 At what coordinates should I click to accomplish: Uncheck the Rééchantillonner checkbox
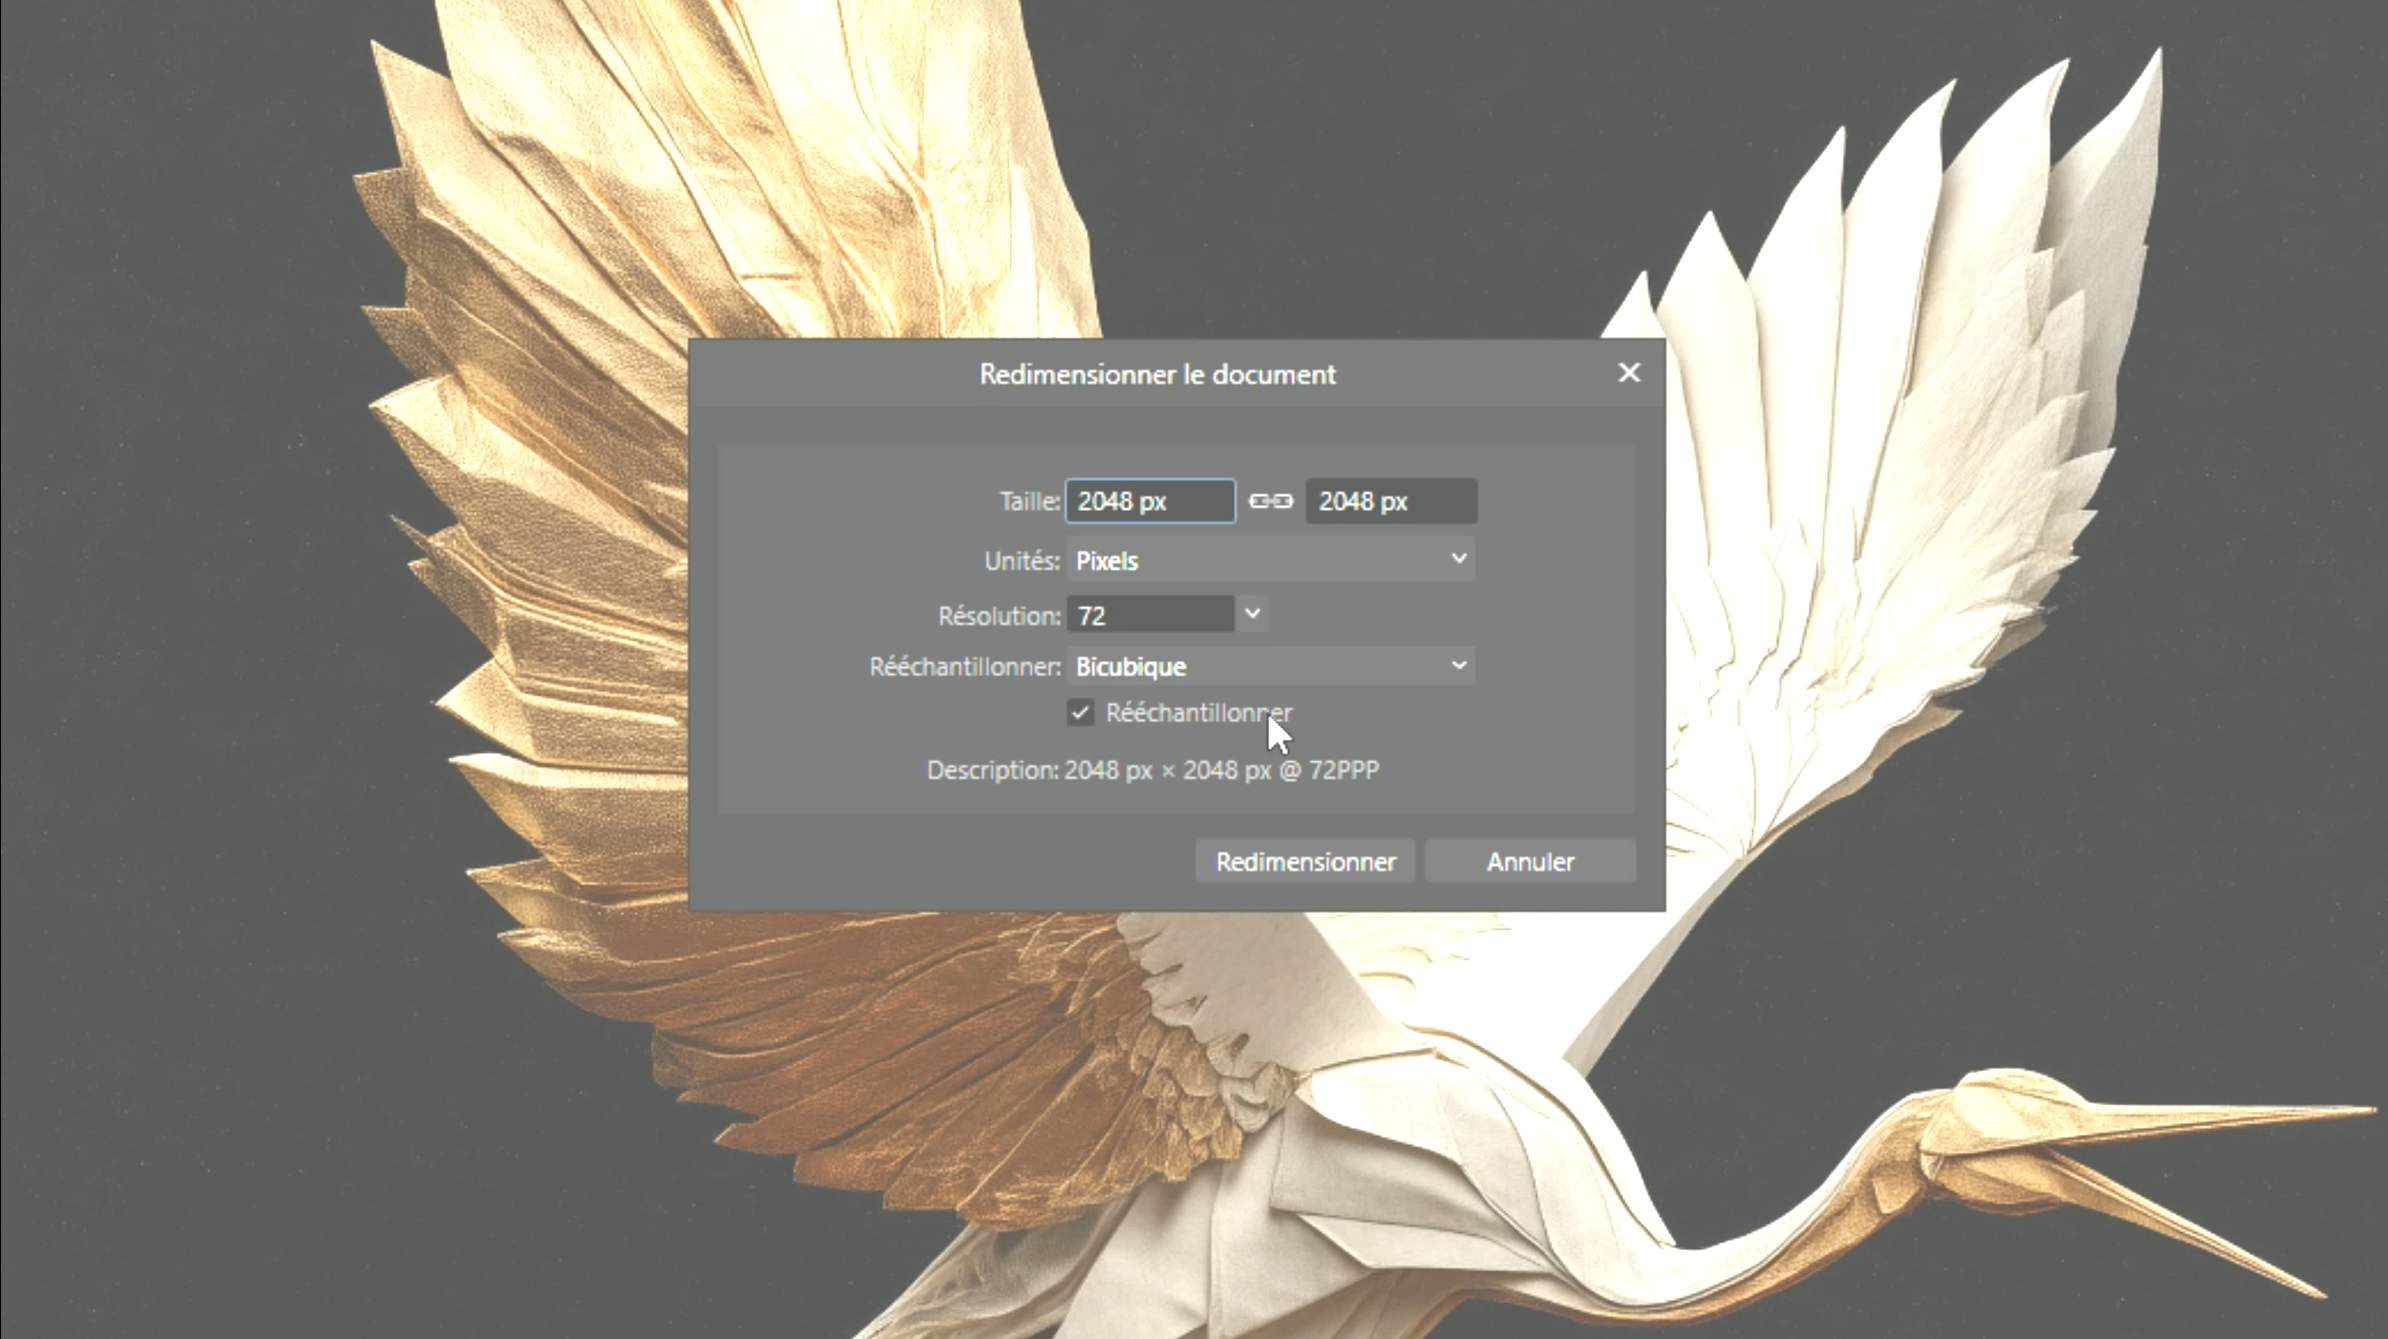click(x=1080, y=713)
